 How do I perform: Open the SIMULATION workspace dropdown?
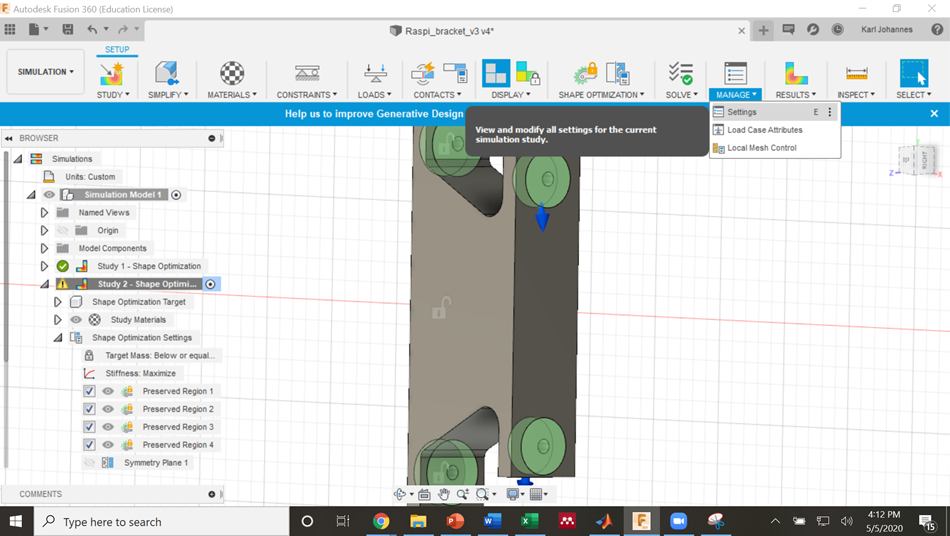pyautogui.click(x=45, y=71)
